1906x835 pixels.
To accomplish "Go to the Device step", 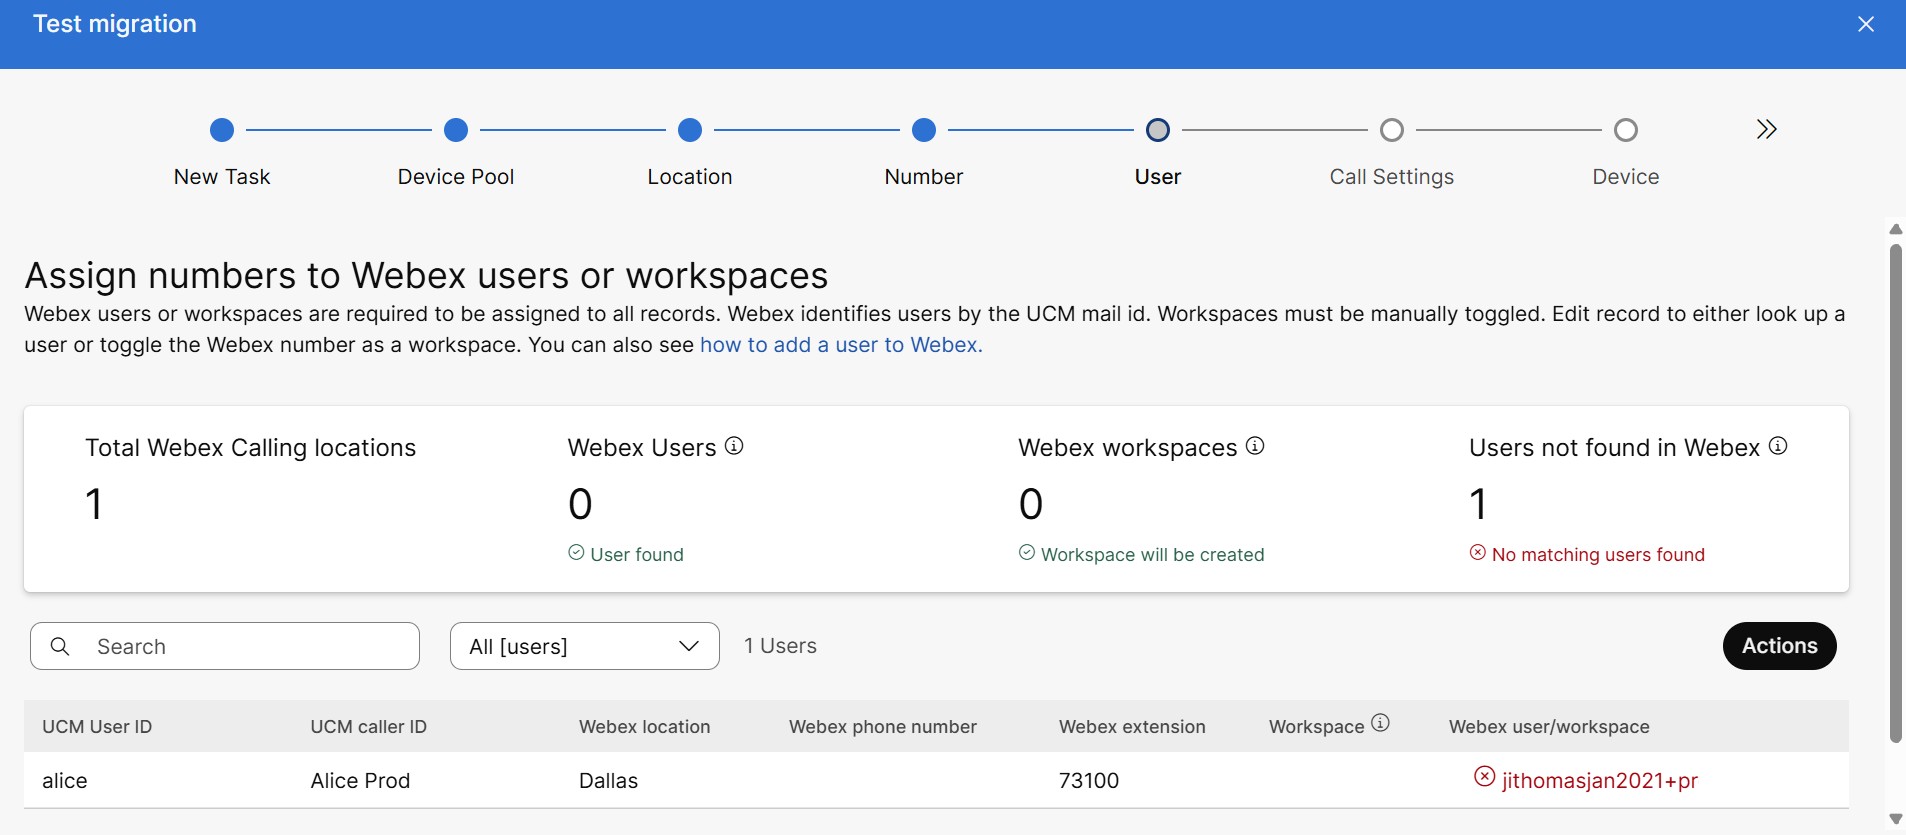I will (1626, 130).
